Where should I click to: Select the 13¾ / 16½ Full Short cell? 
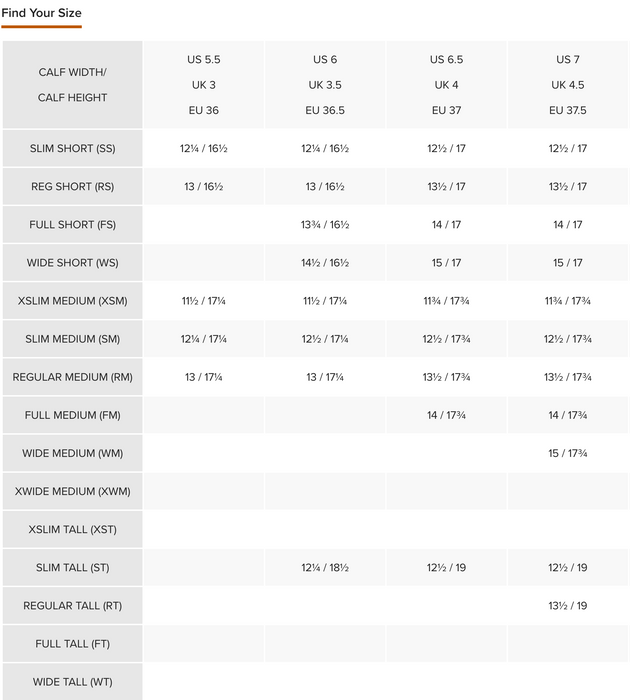[x=325, y=225]
